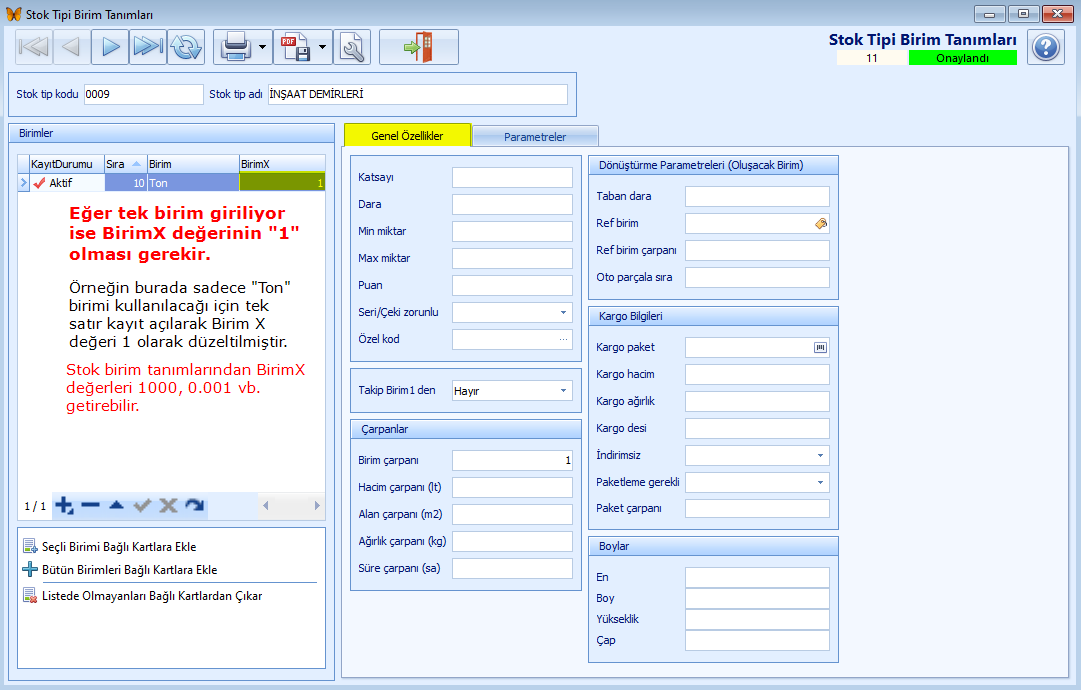Click the Kargo desi field
This screenshot has width=1081, height=690.
[x=757, y=428]
